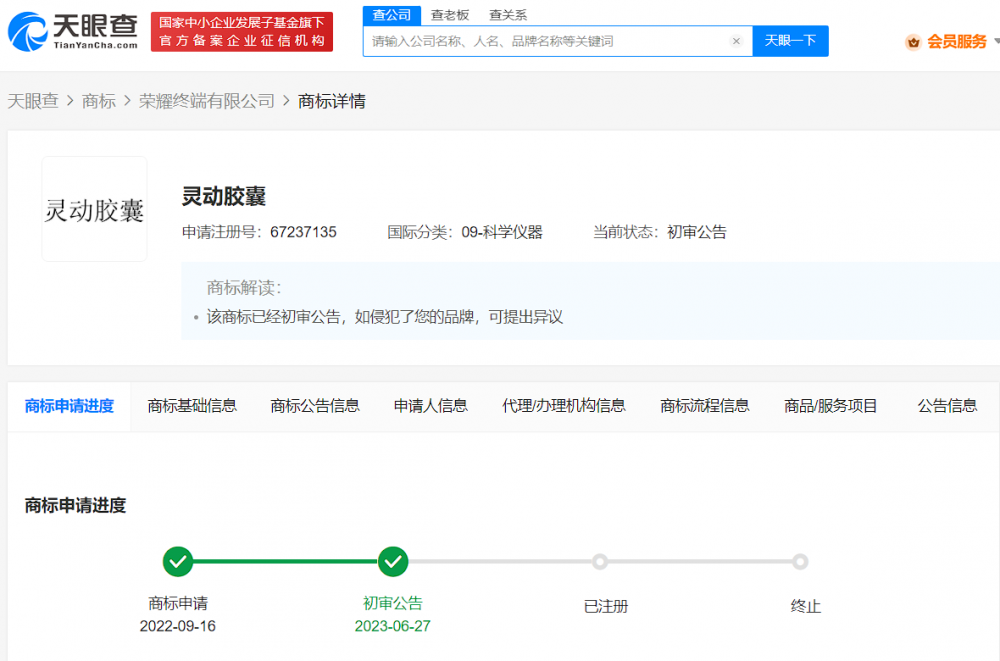Switch to 商标公告信息 tab
Viewport: 1000px width, 661px height.
click(x=315, y=406)
